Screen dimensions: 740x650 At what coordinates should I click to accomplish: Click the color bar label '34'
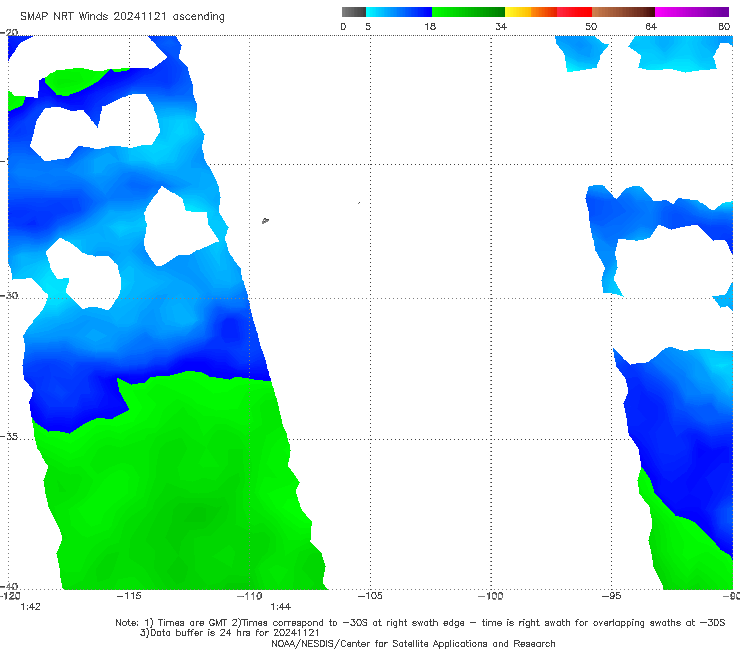pos(501,27)
